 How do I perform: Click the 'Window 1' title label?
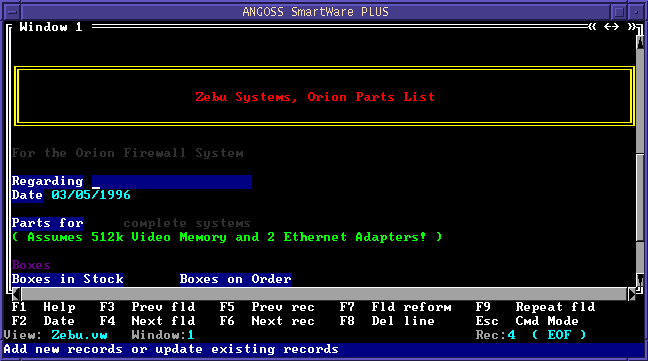pyautogui.click(x=51, y=27)
